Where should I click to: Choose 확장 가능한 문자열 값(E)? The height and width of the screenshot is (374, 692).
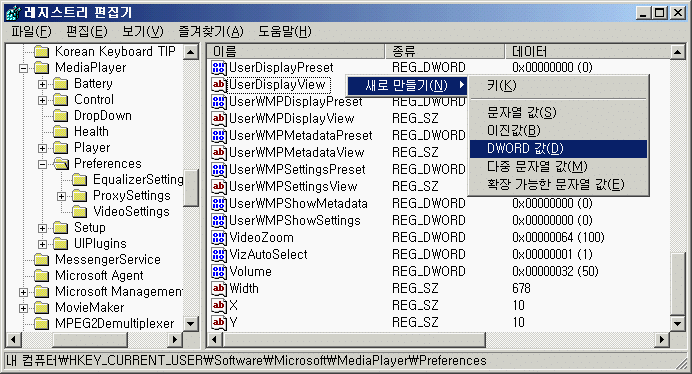(558, 185)
